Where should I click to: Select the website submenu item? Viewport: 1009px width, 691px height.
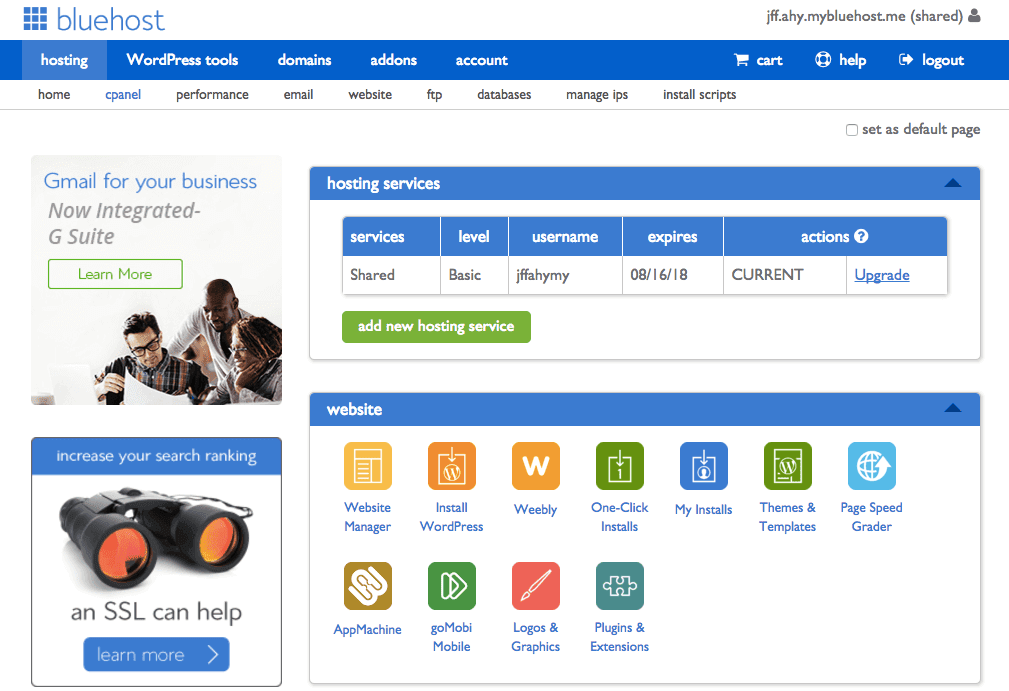coord(370,95)
